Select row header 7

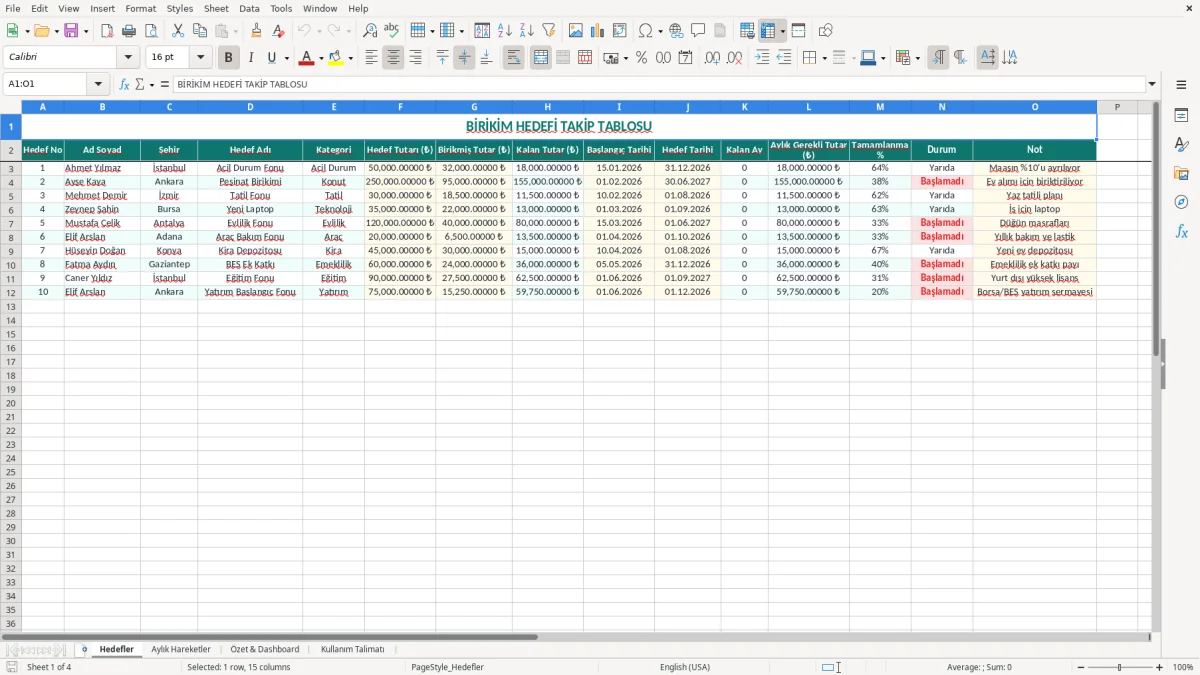click(x=11, y=223)
